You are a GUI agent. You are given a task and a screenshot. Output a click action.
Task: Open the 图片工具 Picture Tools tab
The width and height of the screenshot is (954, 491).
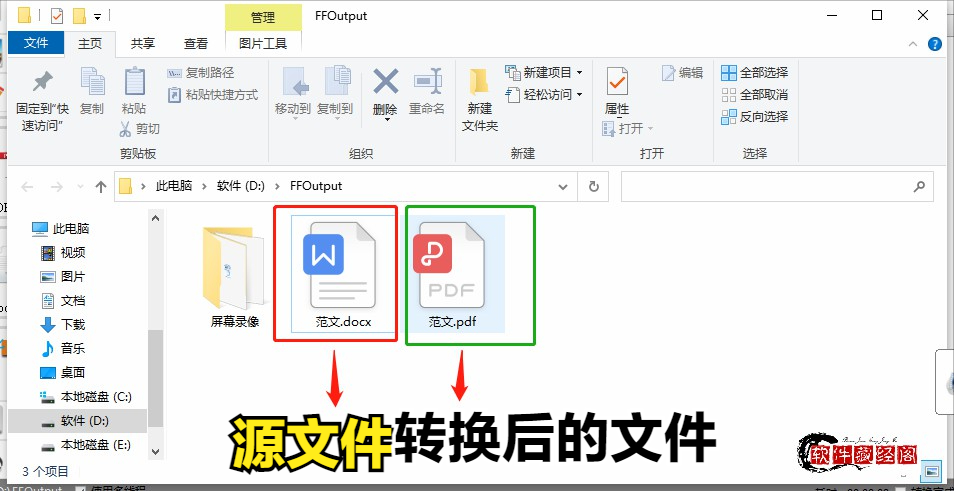pos(263,43)
